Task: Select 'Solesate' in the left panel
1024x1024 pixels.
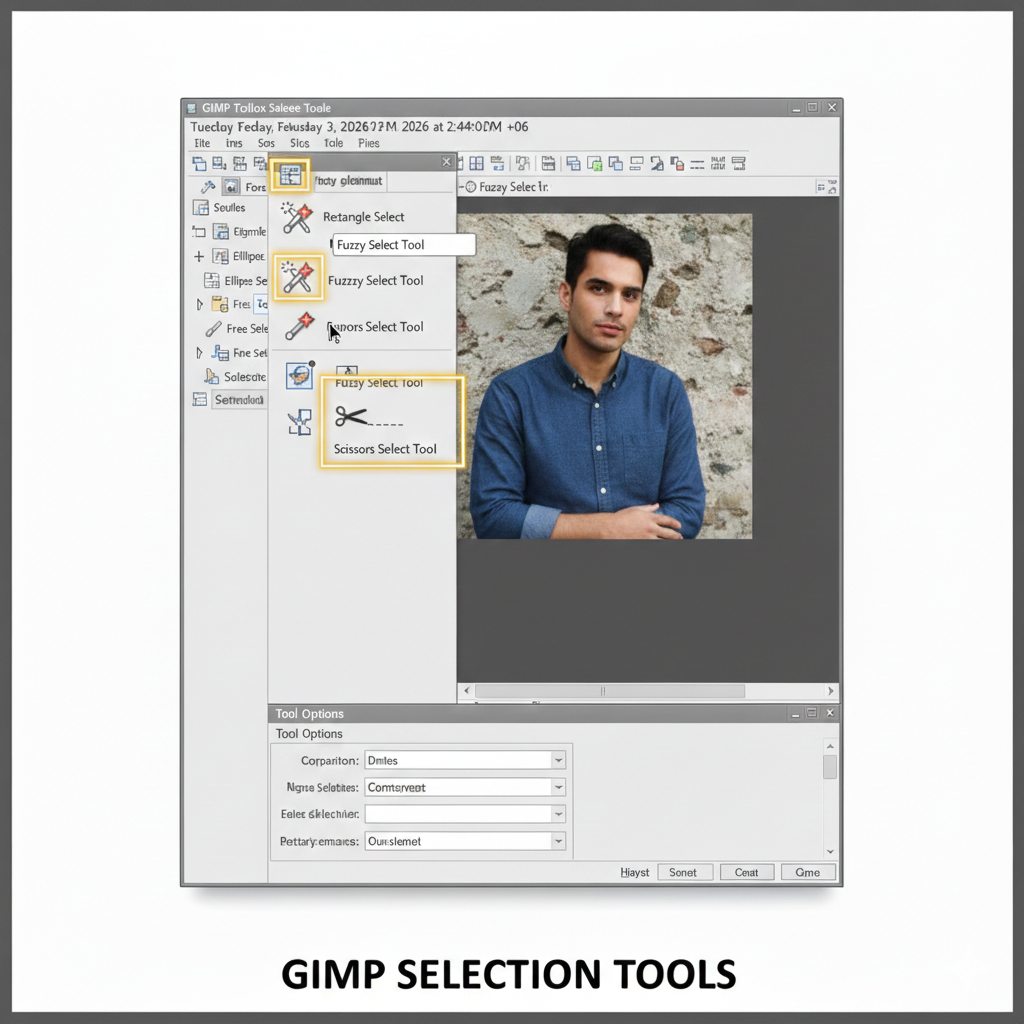Action: [x=245, y=377]
